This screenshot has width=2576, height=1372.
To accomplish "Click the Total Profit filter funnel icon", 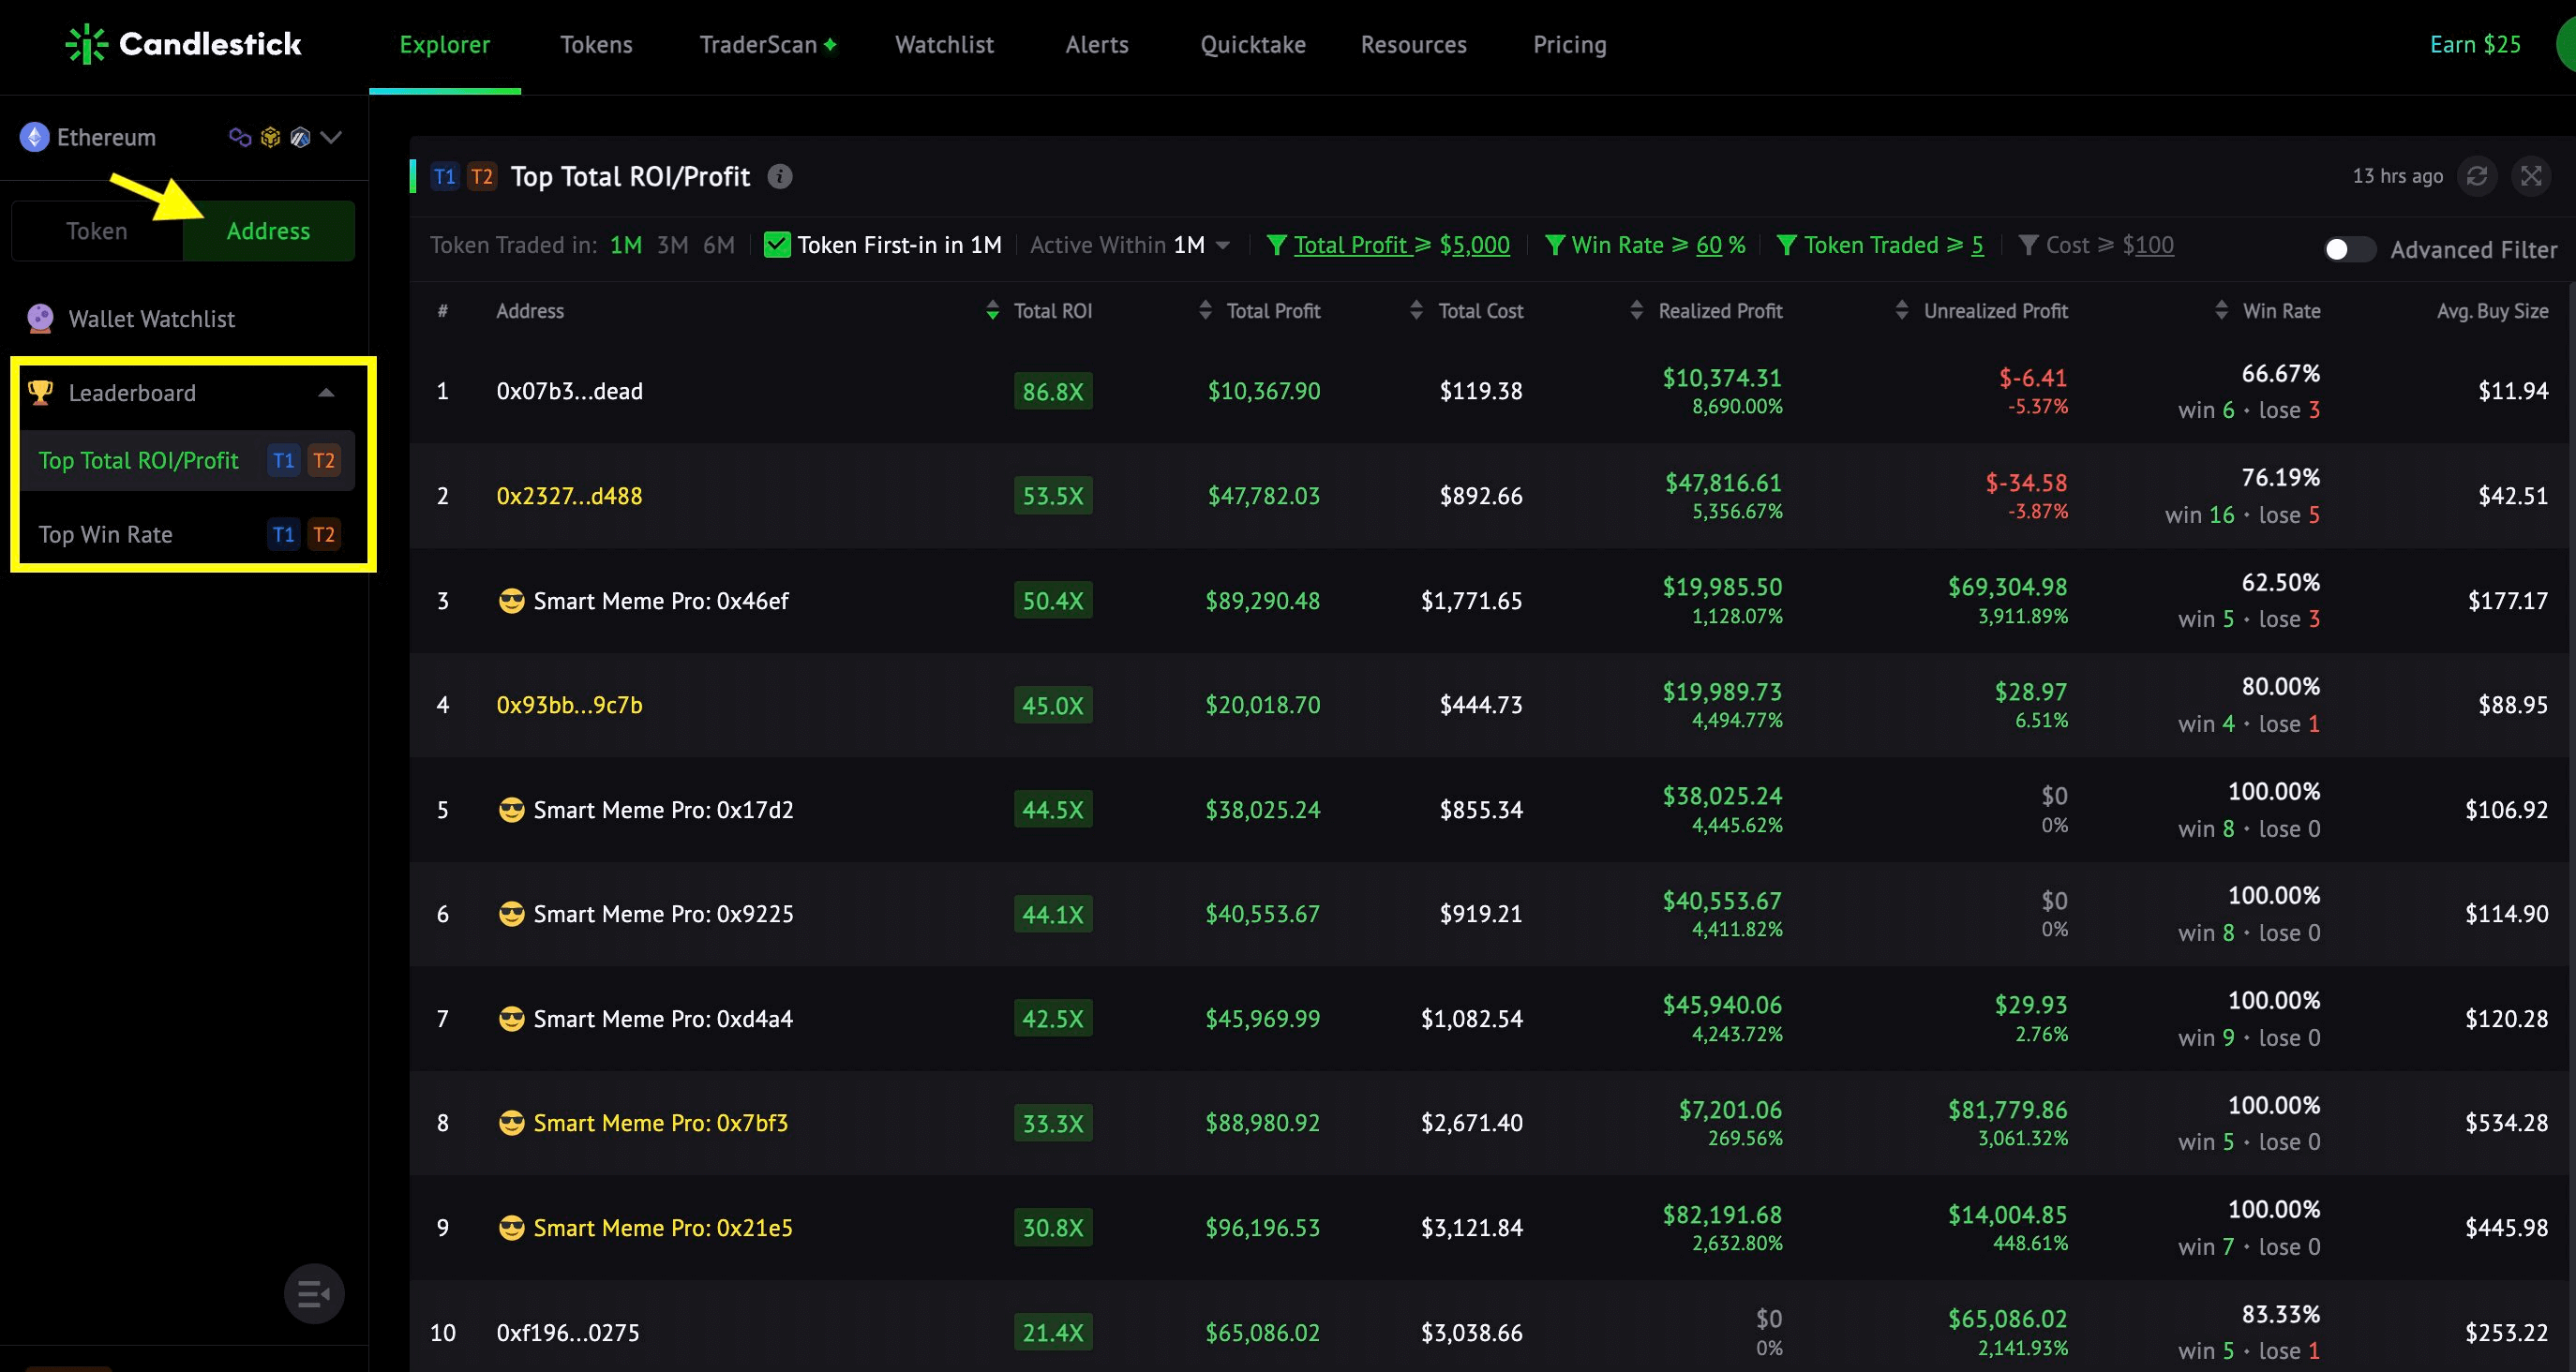I will [1276, 245].
